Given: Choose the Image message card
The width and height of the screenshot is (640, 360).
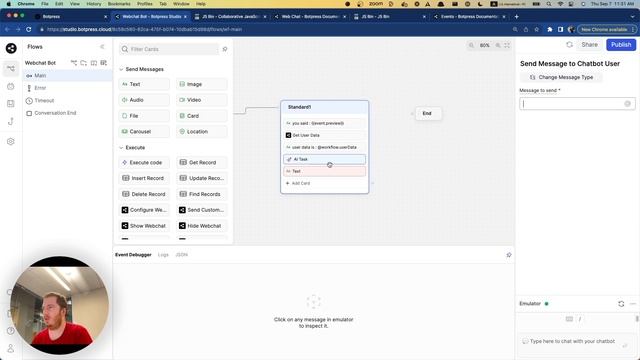Looking at the screenshot, I should [202, 84].
